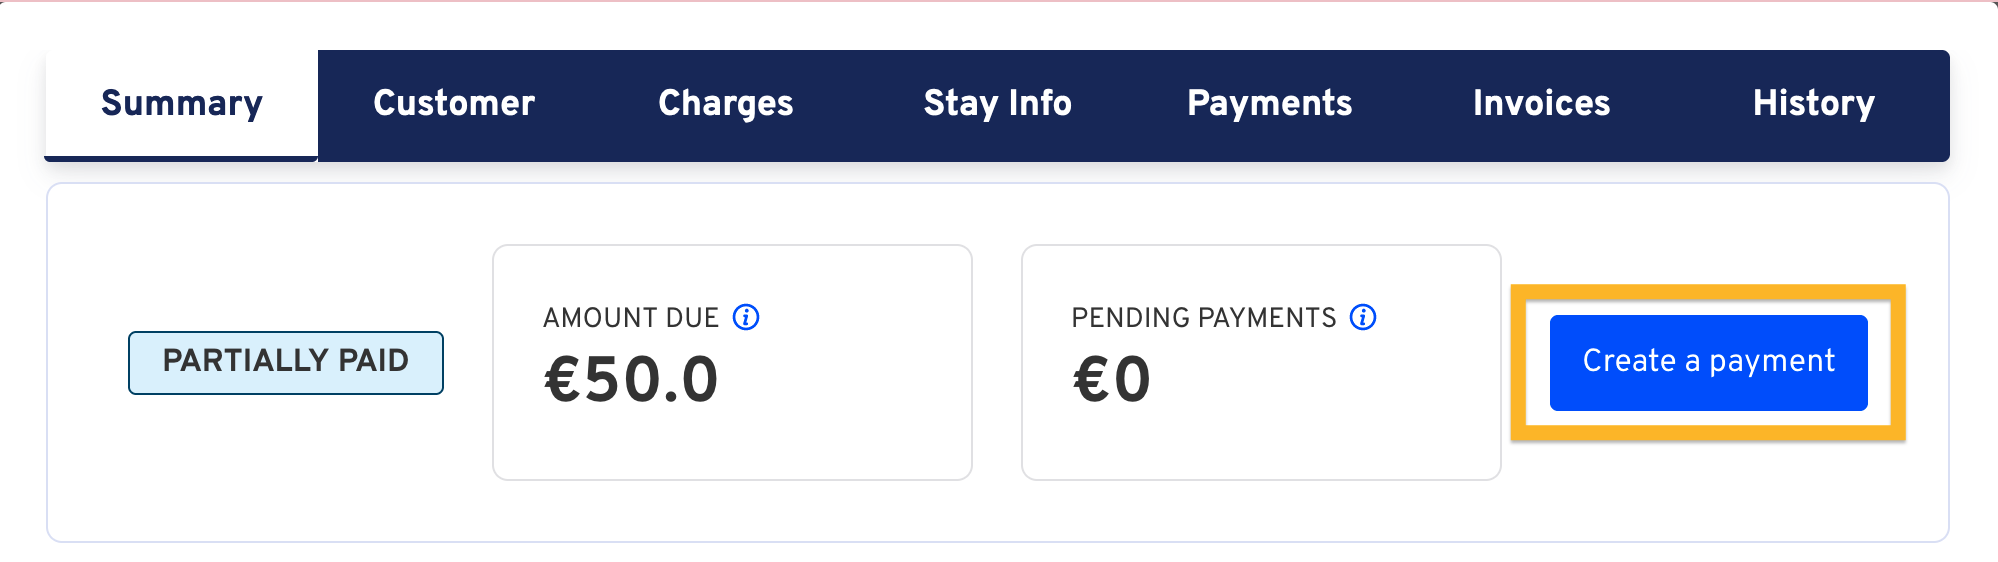This screenshot has width=1998, height=562.
Task: Open the Charges tab
Action: [726, 104]
